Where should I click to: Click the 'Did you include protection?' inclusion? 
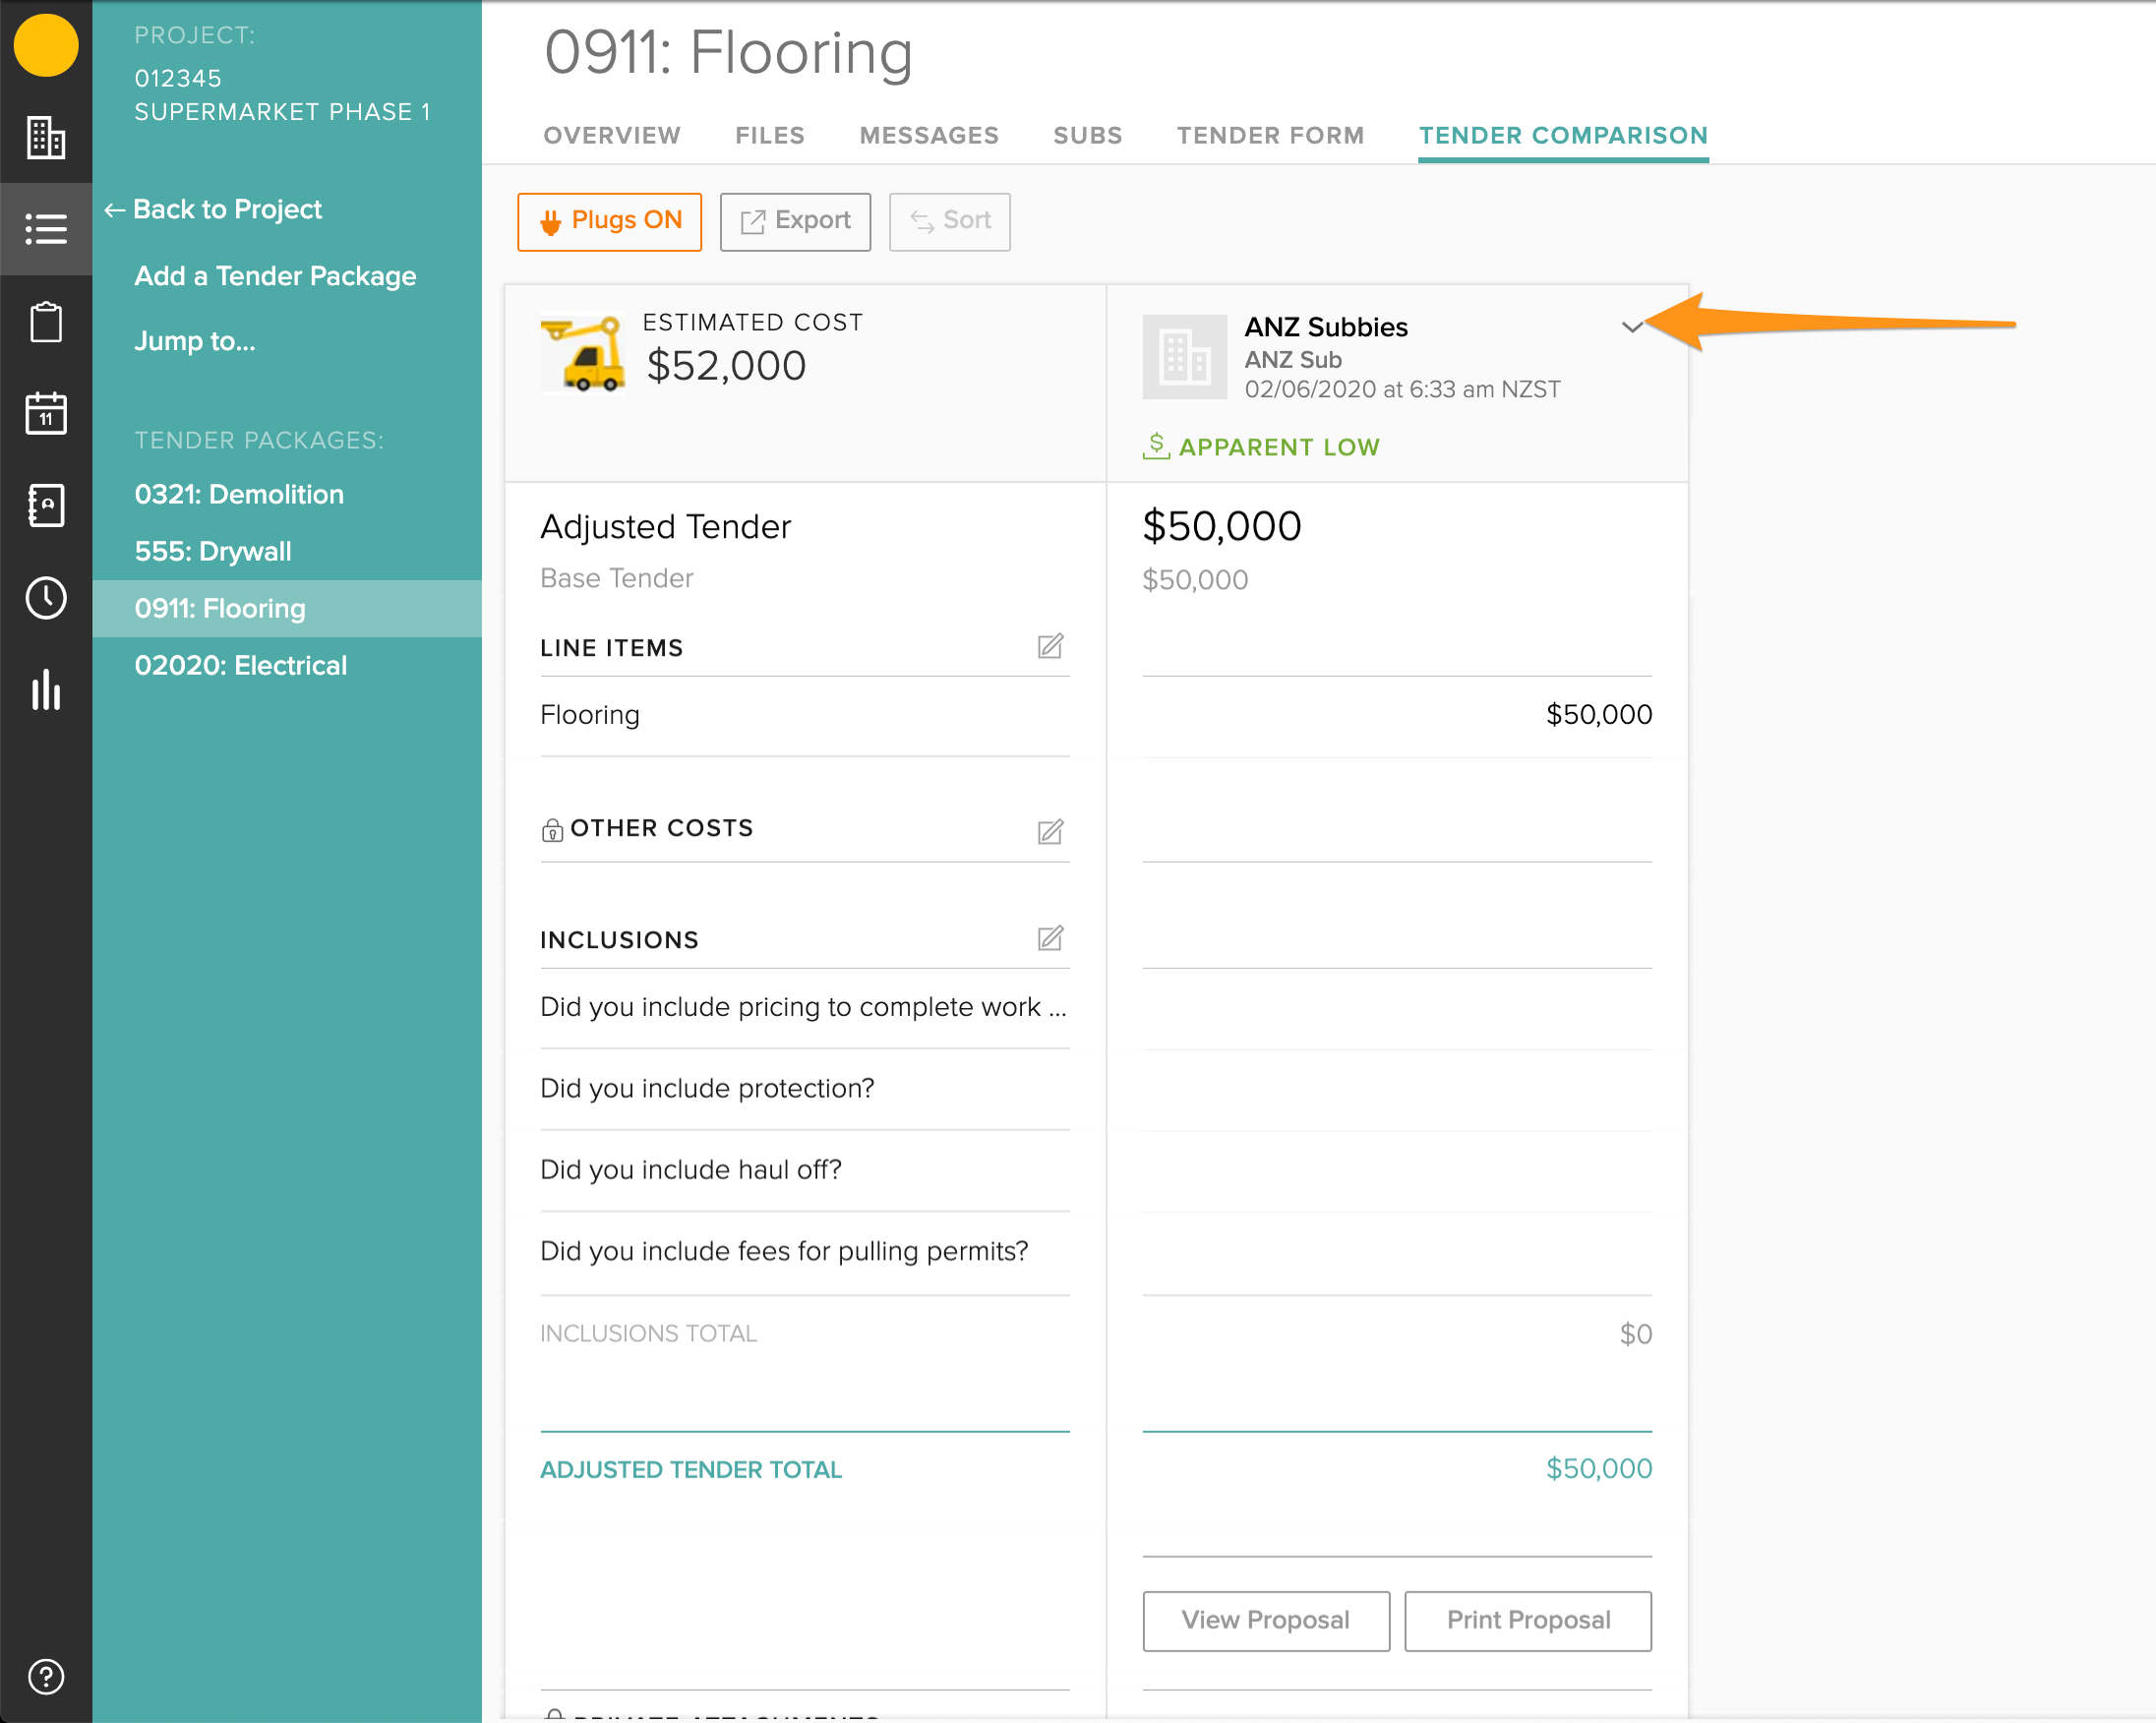pos(707,1088)
